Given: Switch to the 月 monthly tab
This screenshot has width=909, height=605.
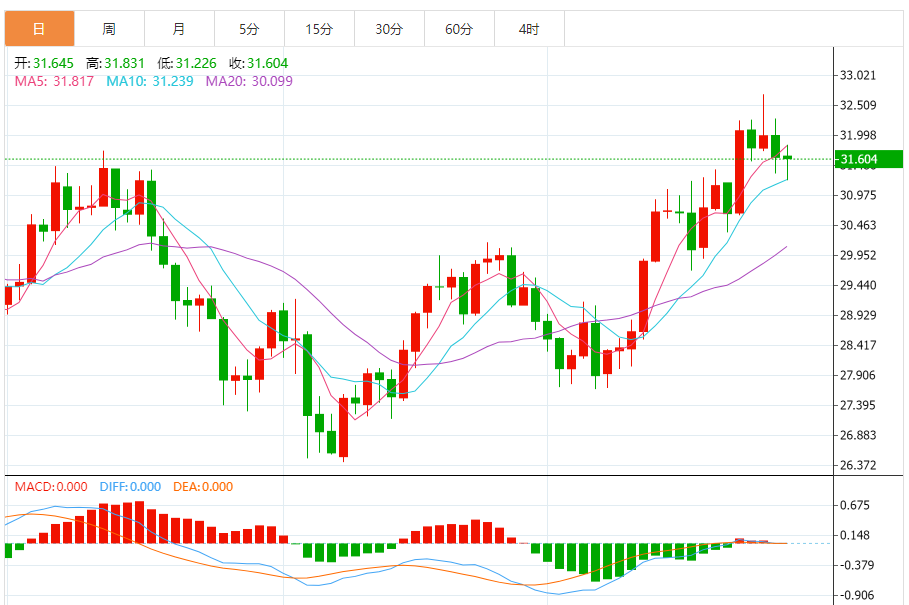Looking at the screenshot, I should pyautogui.click(x=180, y=29).
